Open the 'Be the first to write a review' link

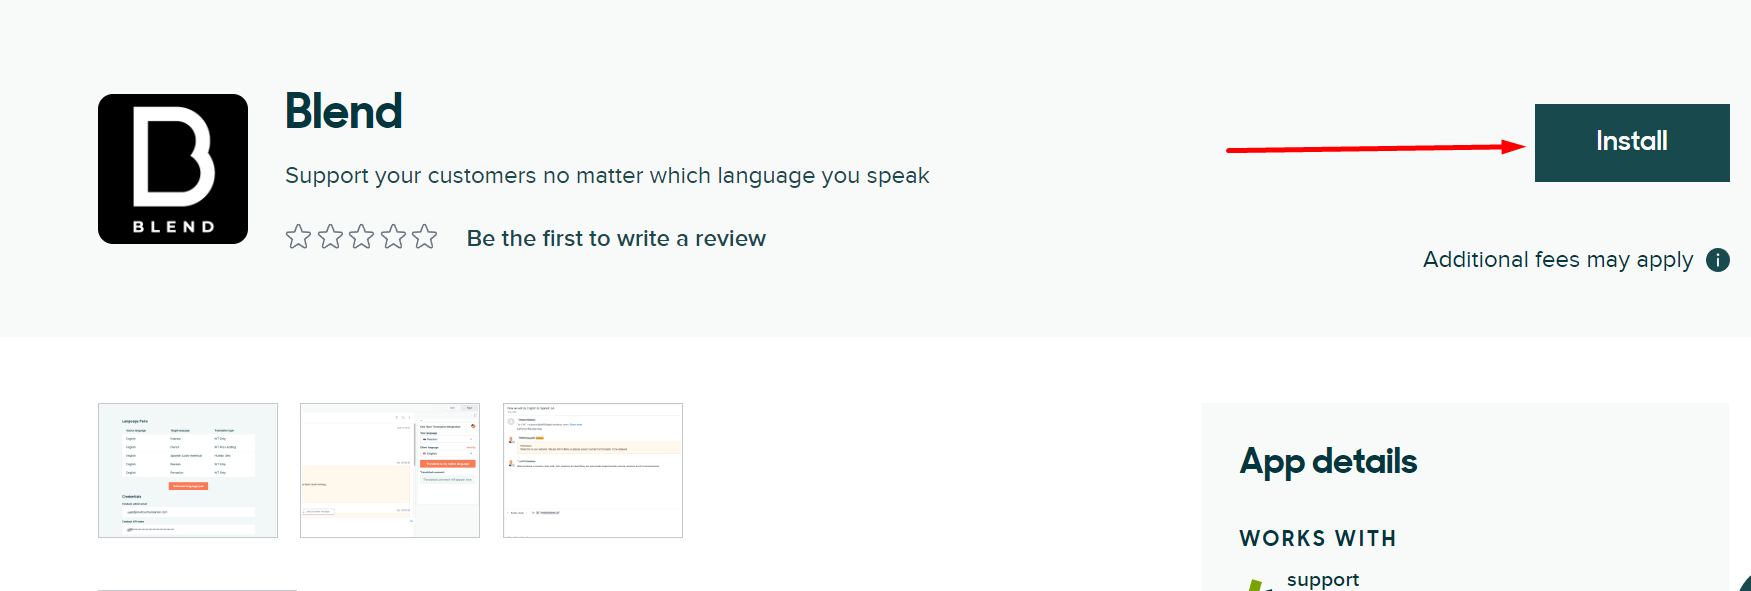[x=616, y=238]
